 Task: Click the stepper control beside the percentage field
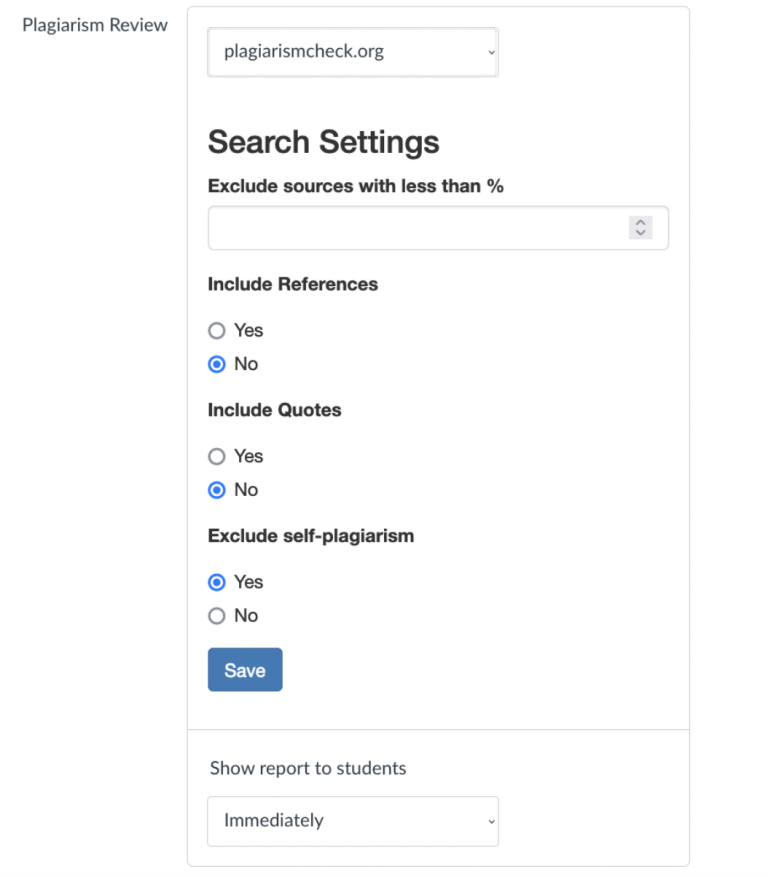(640, 227)
